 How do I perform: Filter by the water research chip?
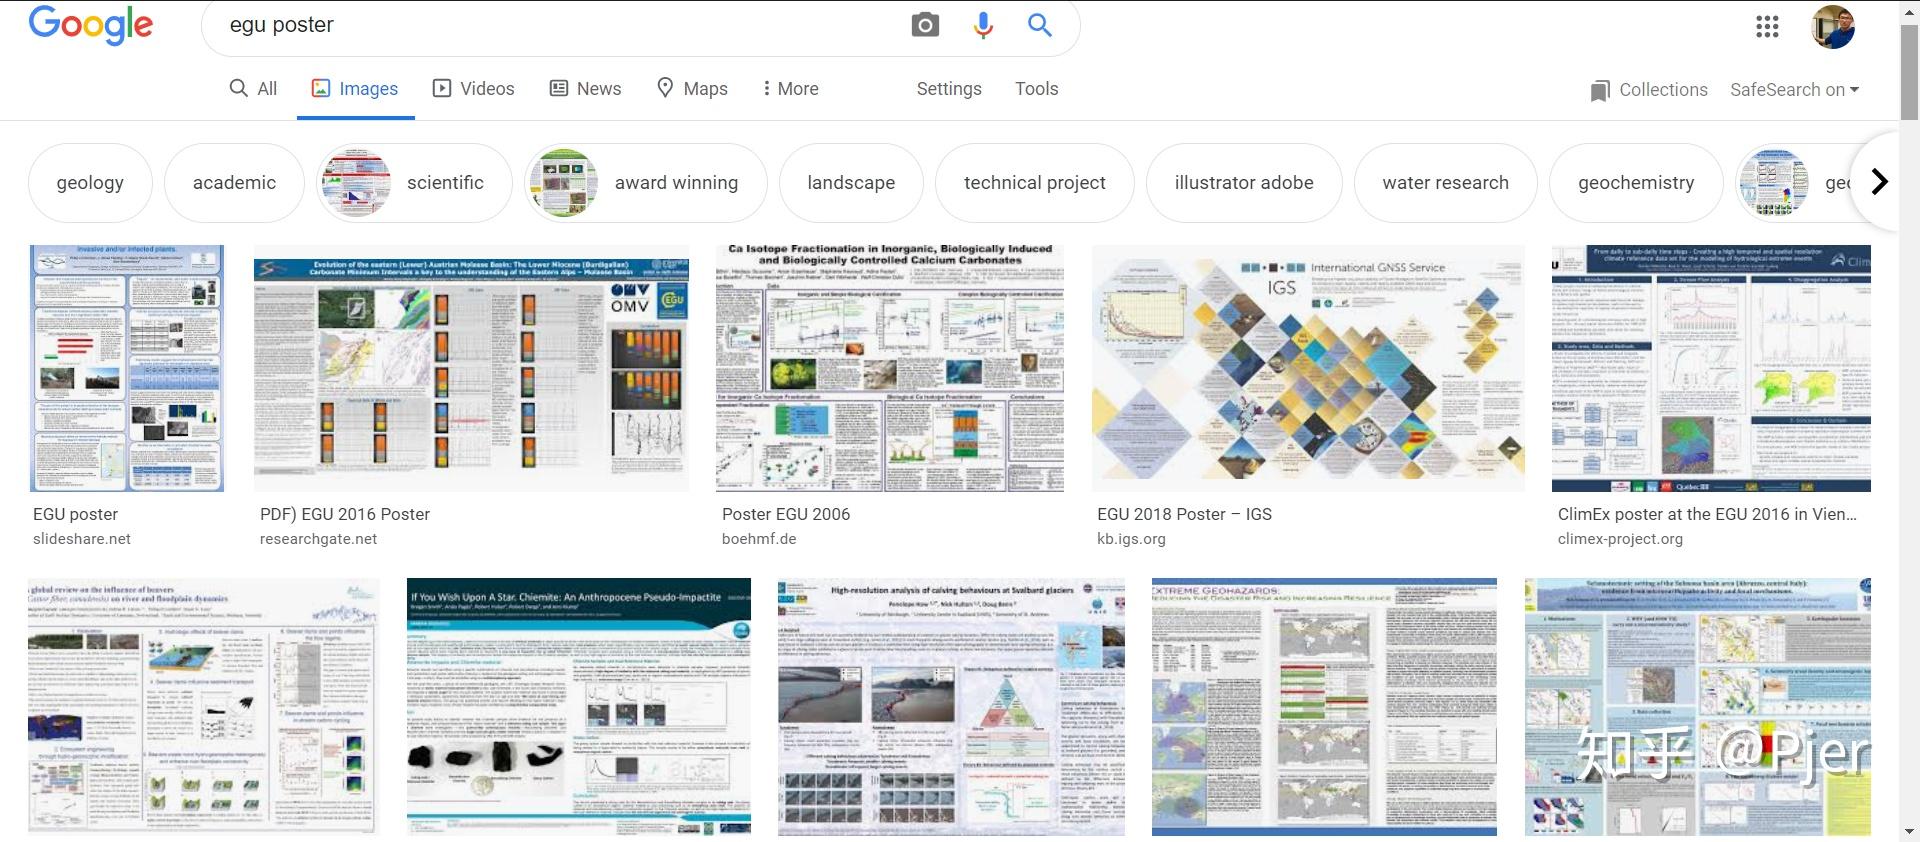pos(1445,182)
